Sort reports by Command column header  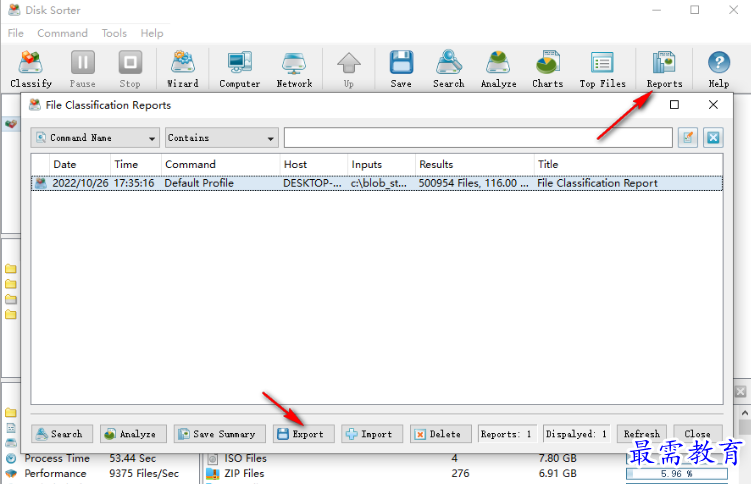pyautogui.click(x=221, y=164)
